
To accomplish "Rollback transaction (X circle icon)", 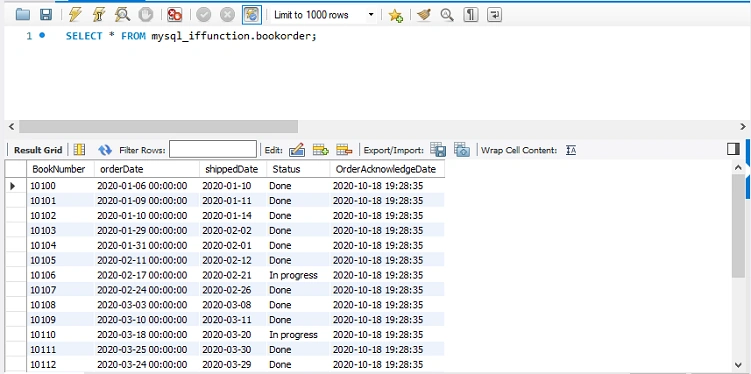I will [x=227, y=15].
